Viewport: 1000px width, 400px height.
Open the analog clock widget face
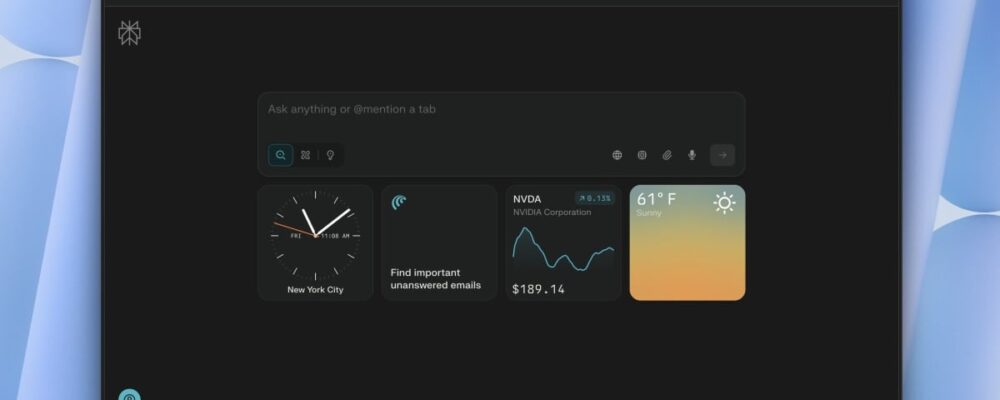315,235
